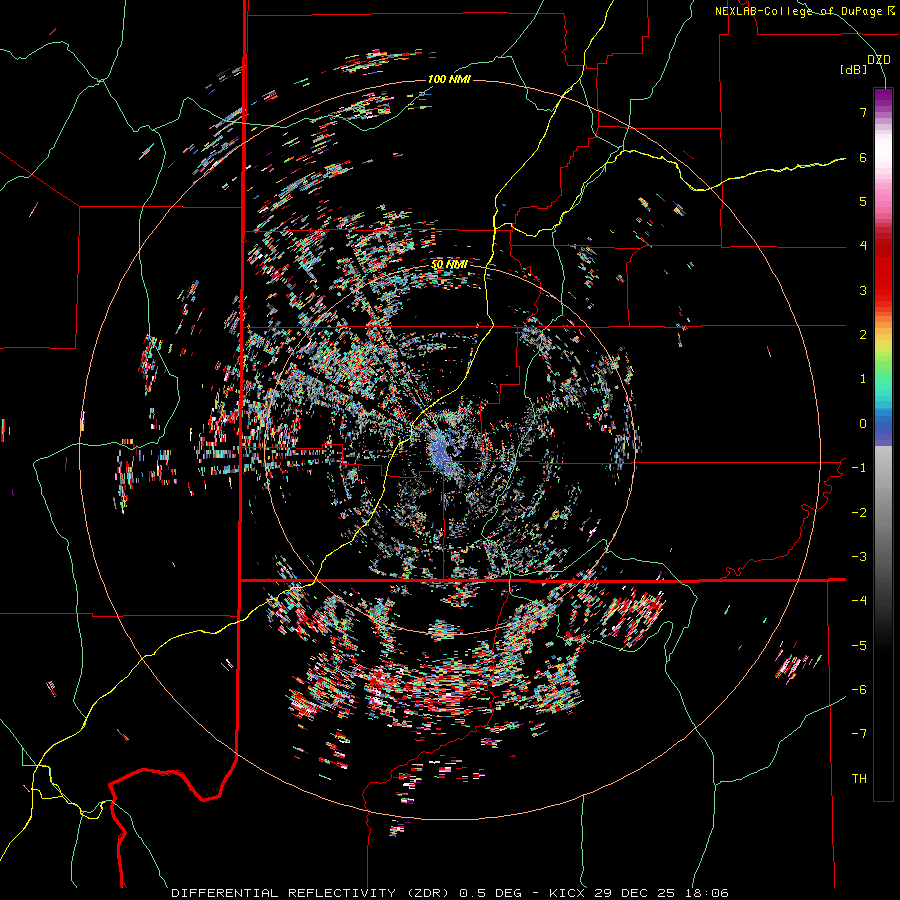Select the 3 dB scale value
This screenshot has width=900, height=900.
(x=863, y=290)
